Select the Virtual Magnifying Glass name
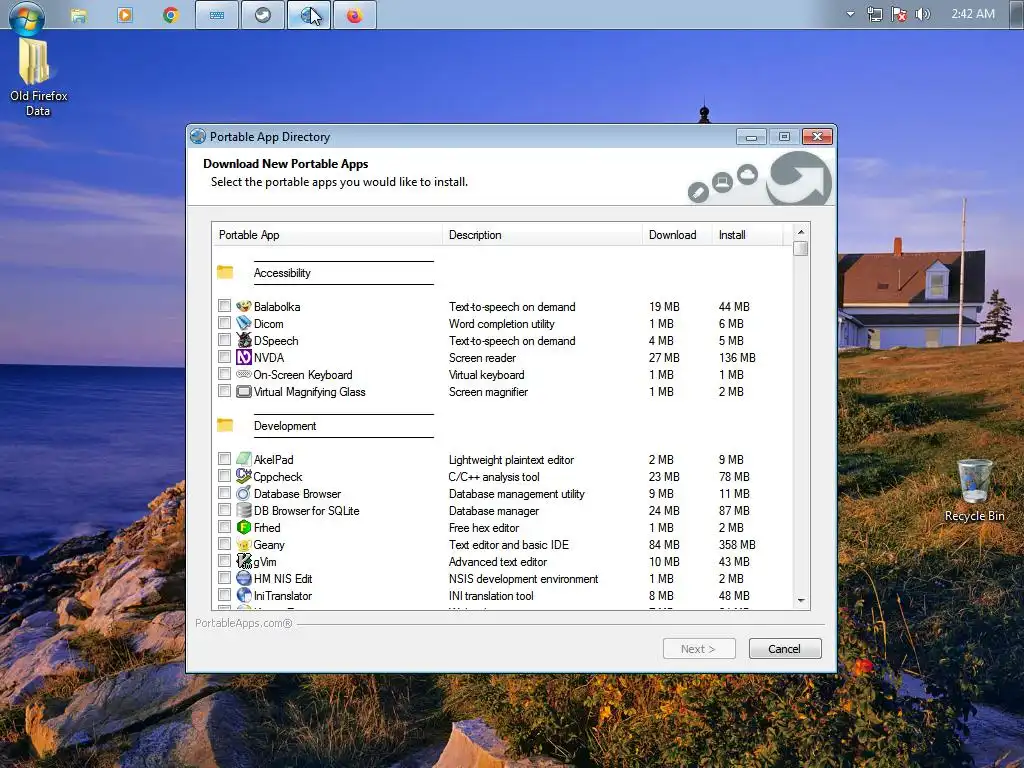 310,392
